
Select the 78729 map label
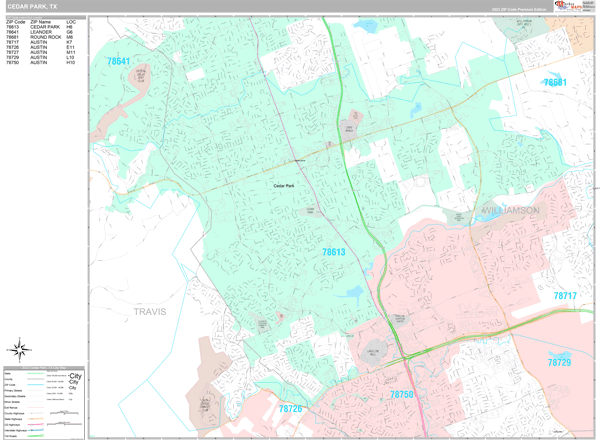(559, 362)
